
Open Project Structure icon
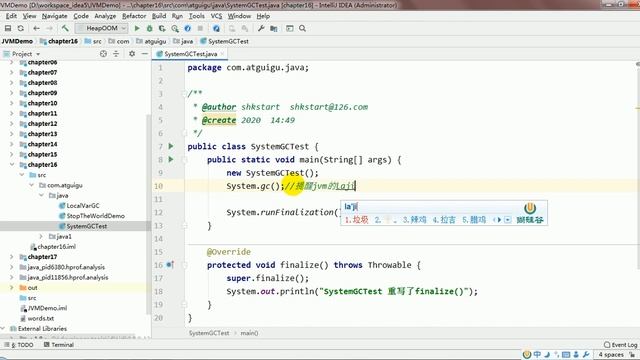point(273,28)
